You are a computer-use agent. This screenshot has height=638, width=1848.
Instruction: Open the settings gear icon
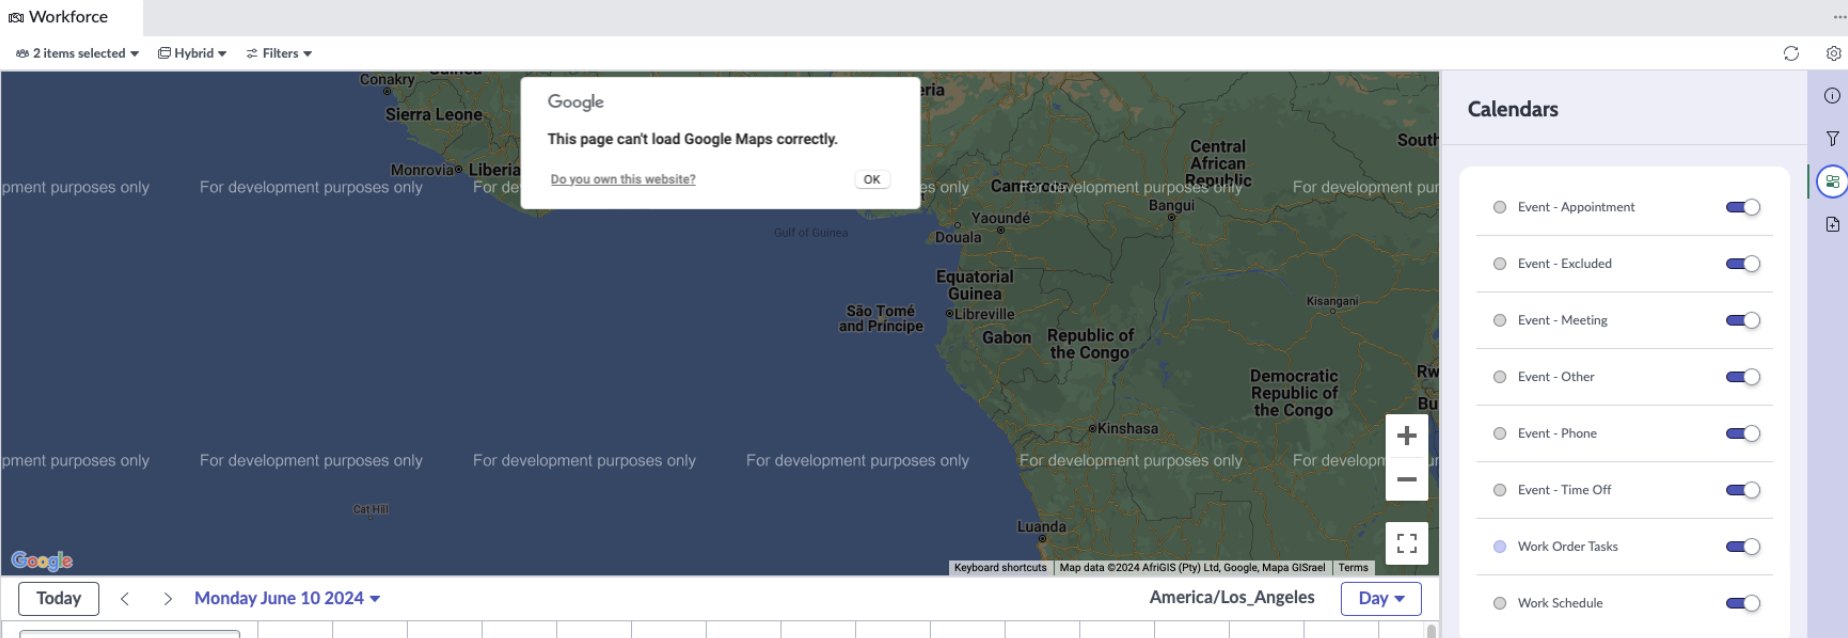click(x=1833, y=53)
